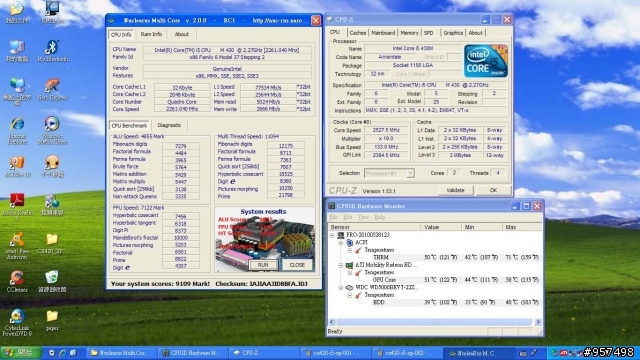Click the Intel Core i5 logo in CPU-Z

pos(486,61)
